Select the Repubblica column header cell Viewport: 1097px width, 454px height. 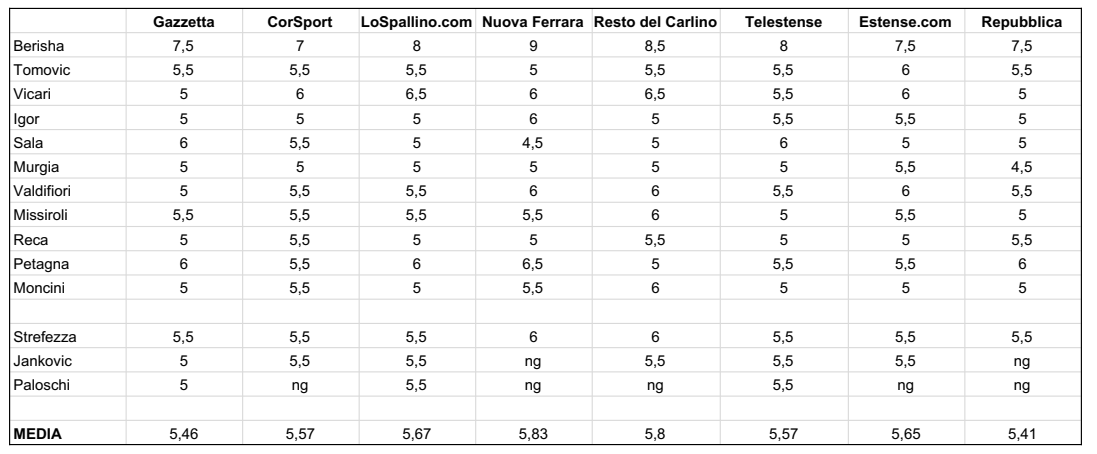pos(1021,22)
